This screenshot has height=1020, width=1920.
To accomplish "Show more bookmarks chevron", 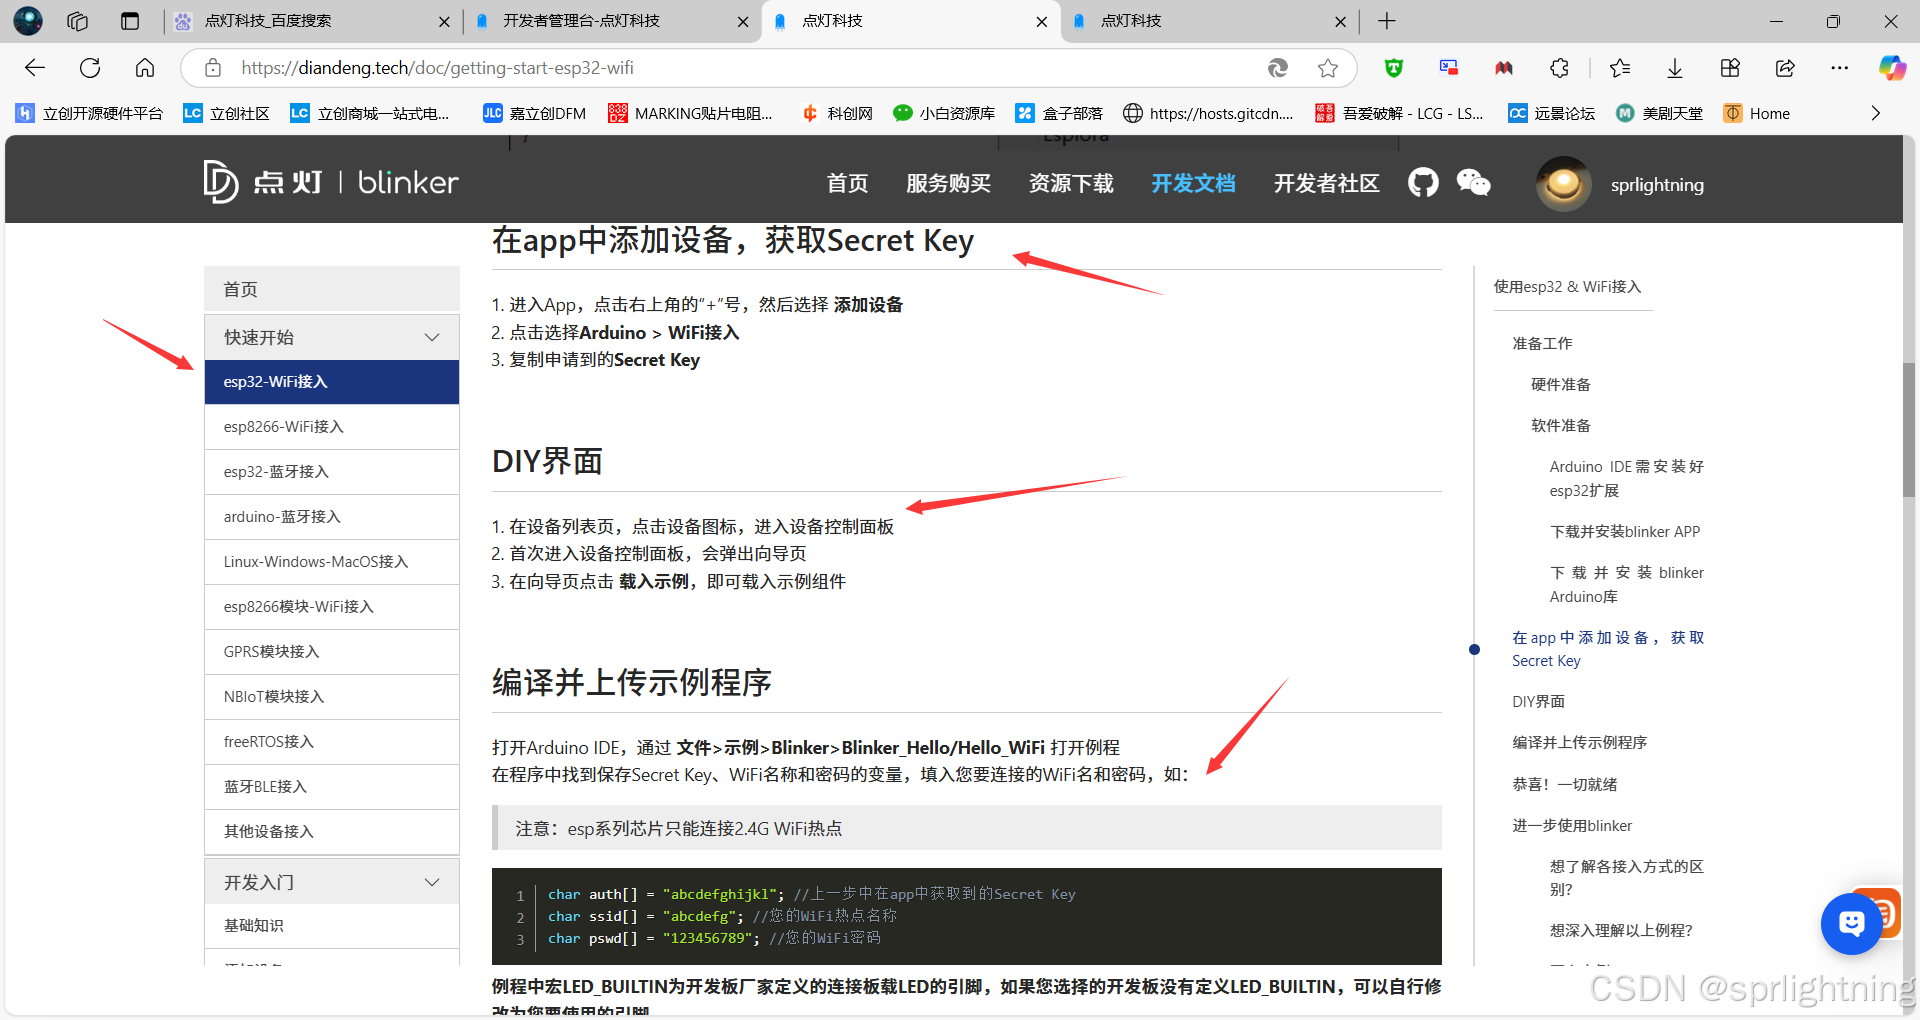I will [1876, 113].
